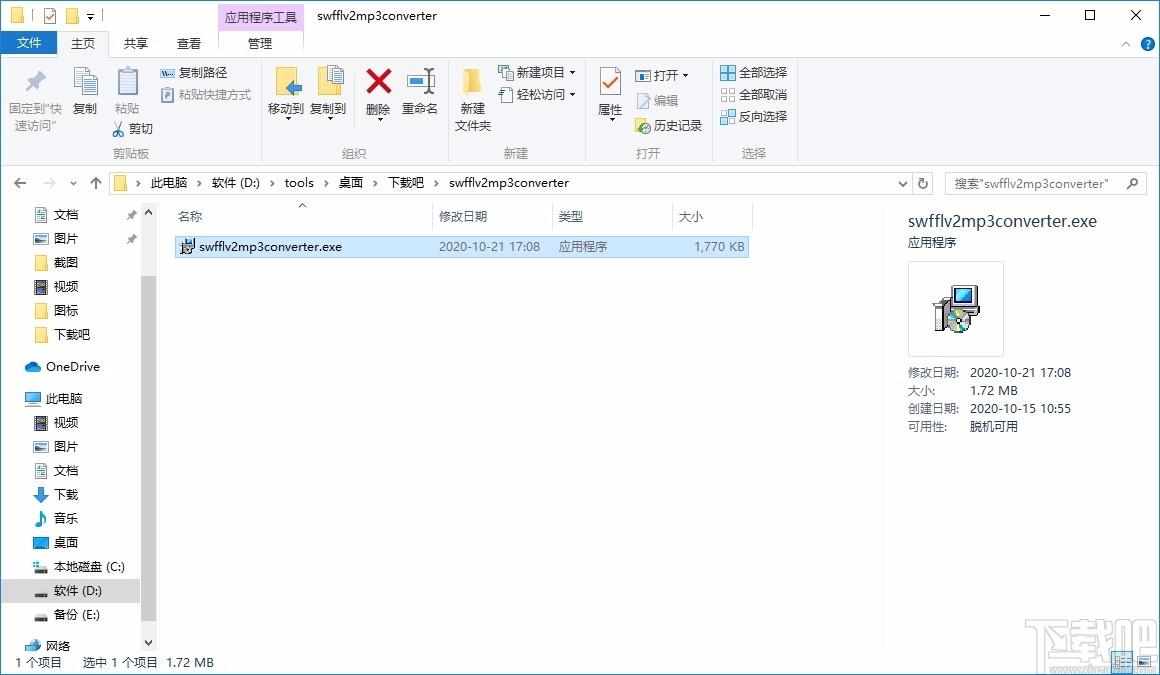The image size is (1160, 675).
Task: Click the preview pane installer thumbnail
Action: 956,309
